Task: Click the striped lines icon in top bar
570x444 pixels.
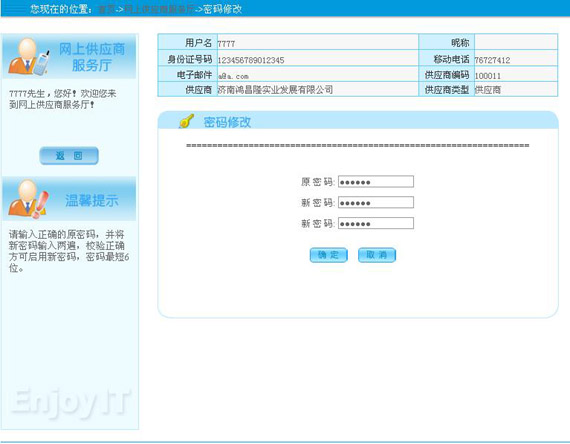Action: point(15,8)
